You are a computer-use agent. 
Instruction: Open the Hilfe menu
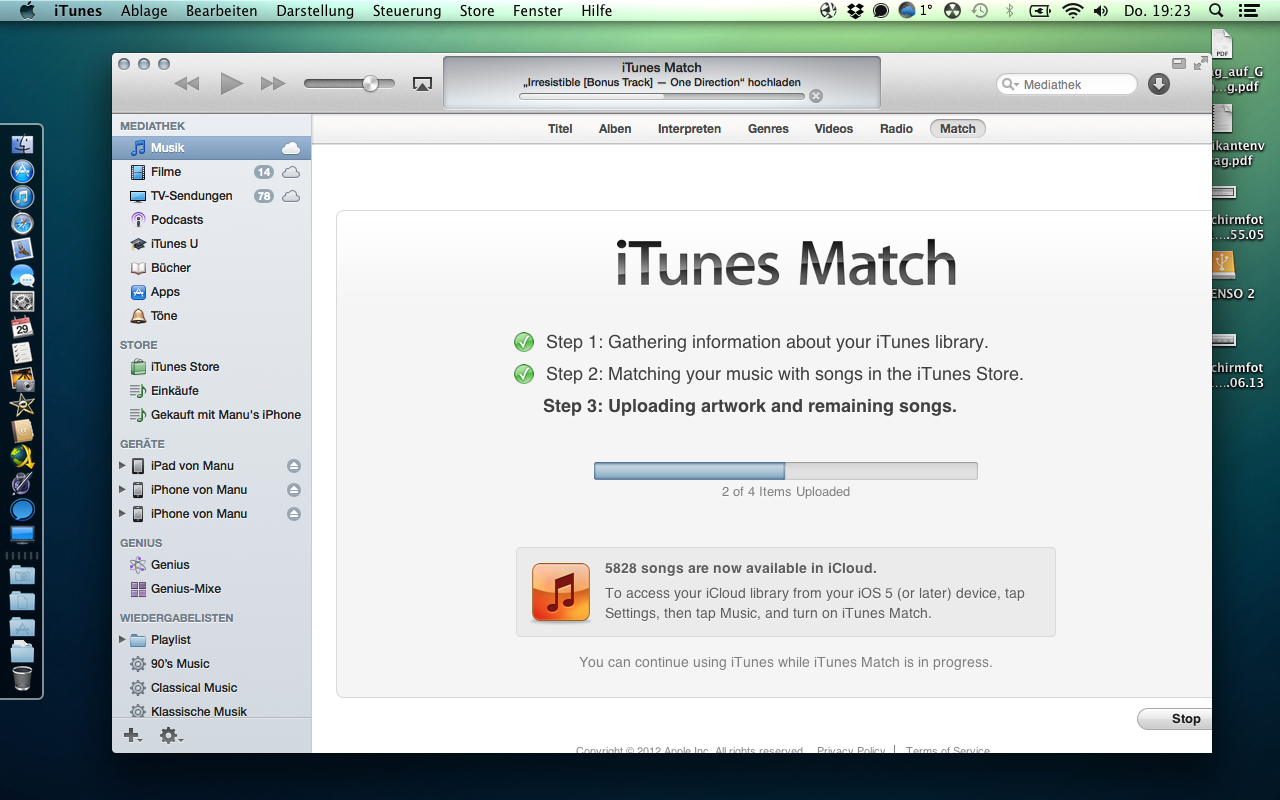(597, 11)
